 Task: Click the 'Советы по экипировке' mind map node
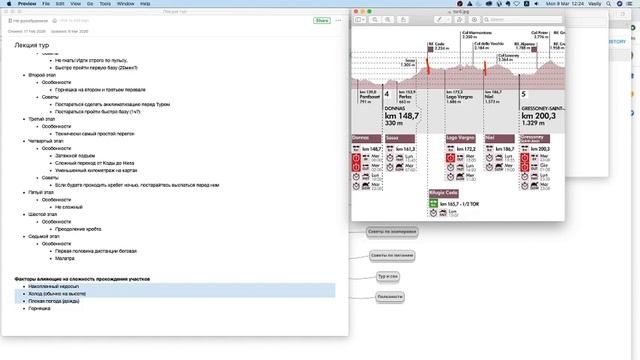click(x=392, y=232)
